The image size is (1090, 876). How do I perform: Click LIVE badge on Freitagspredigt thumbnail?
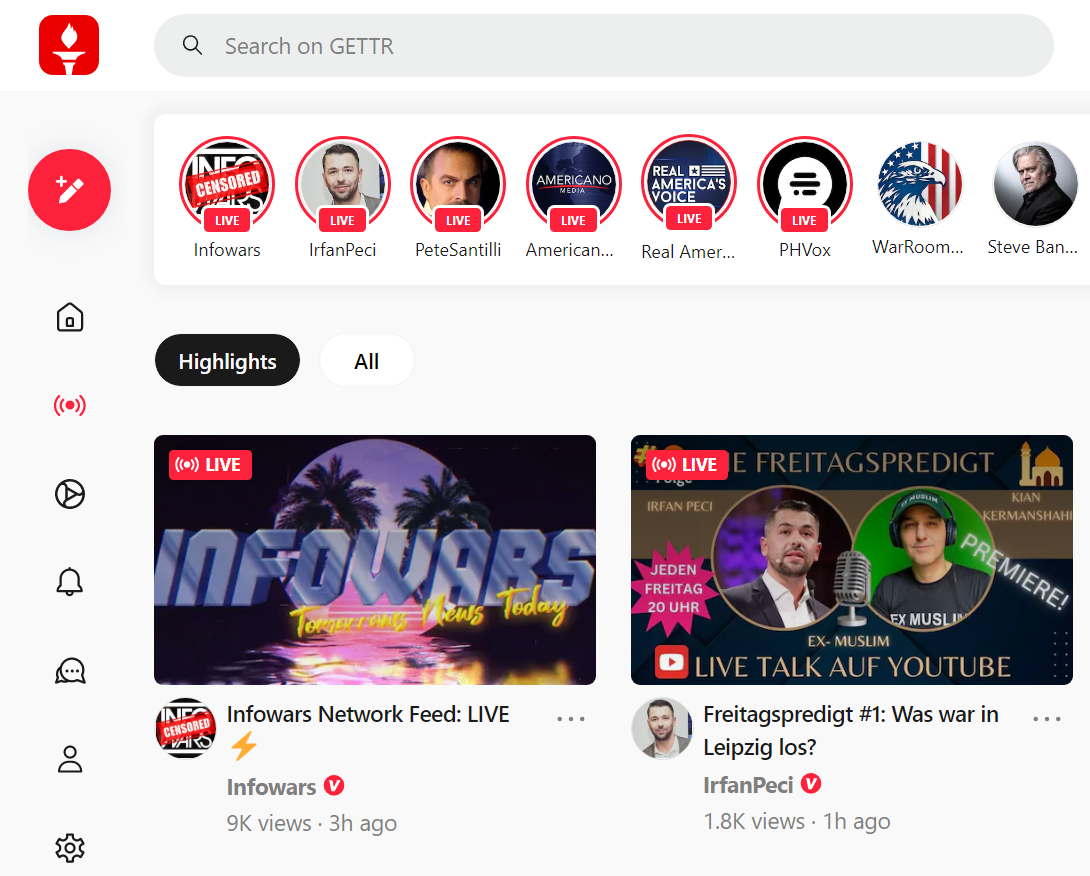[686, 464]
